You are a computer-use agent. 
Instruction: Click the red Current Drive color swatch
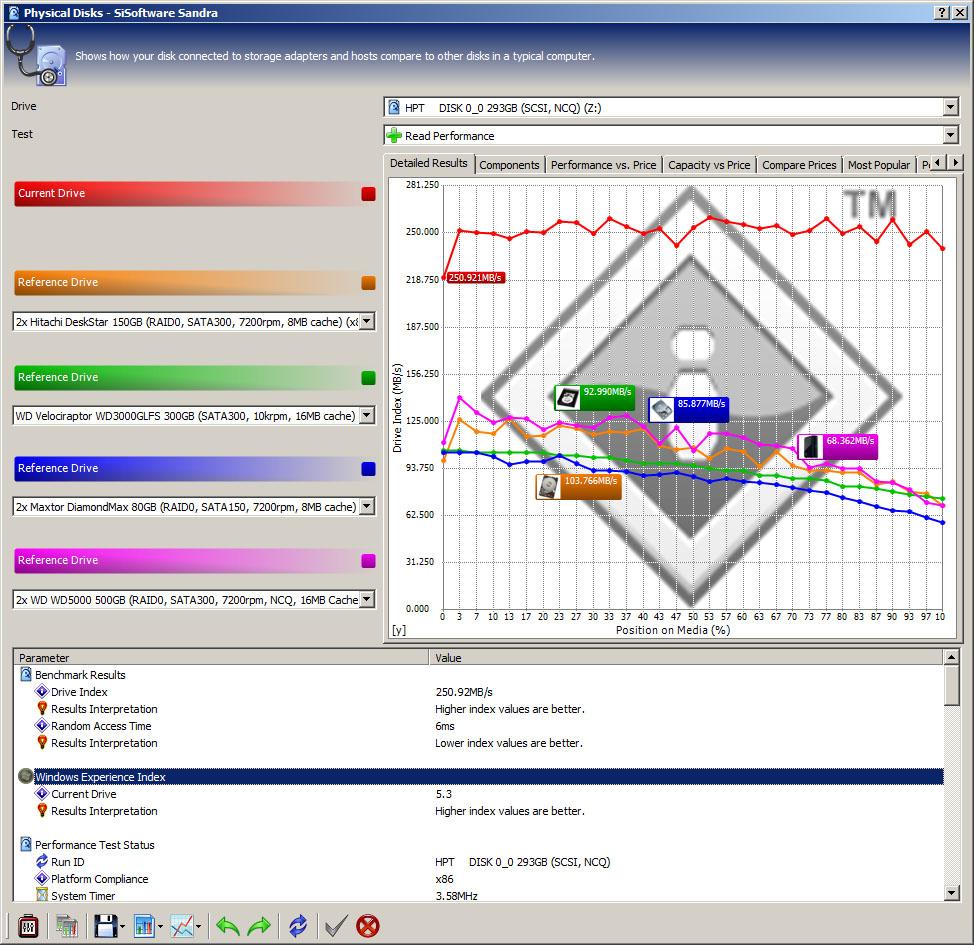(x=368, y=194)
